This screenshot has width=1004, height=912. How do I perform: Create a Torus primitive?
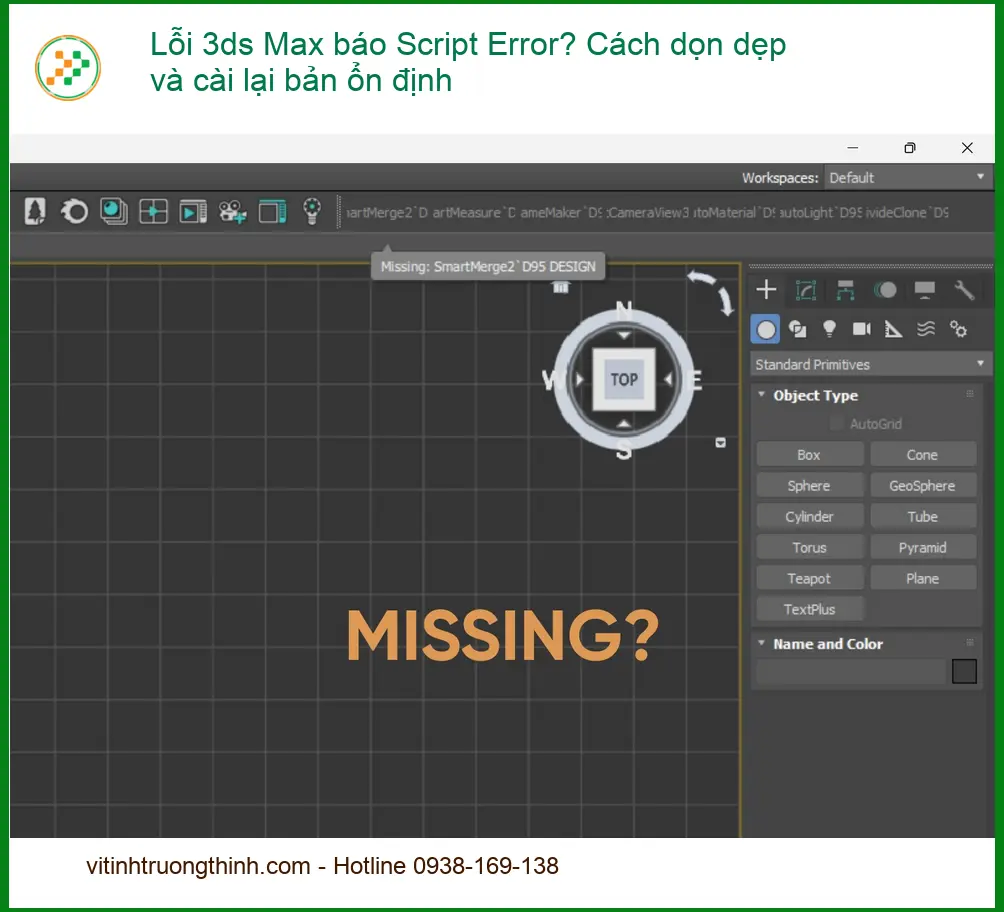point(809,547)
